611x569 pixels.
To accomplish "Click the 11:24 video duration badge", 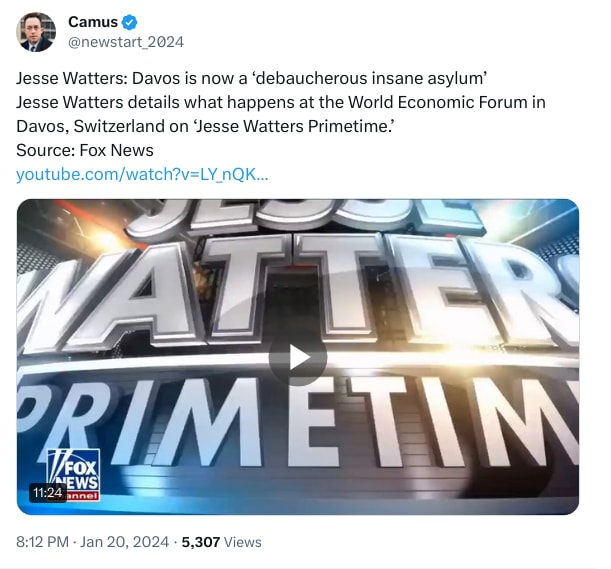I will 48,493.
